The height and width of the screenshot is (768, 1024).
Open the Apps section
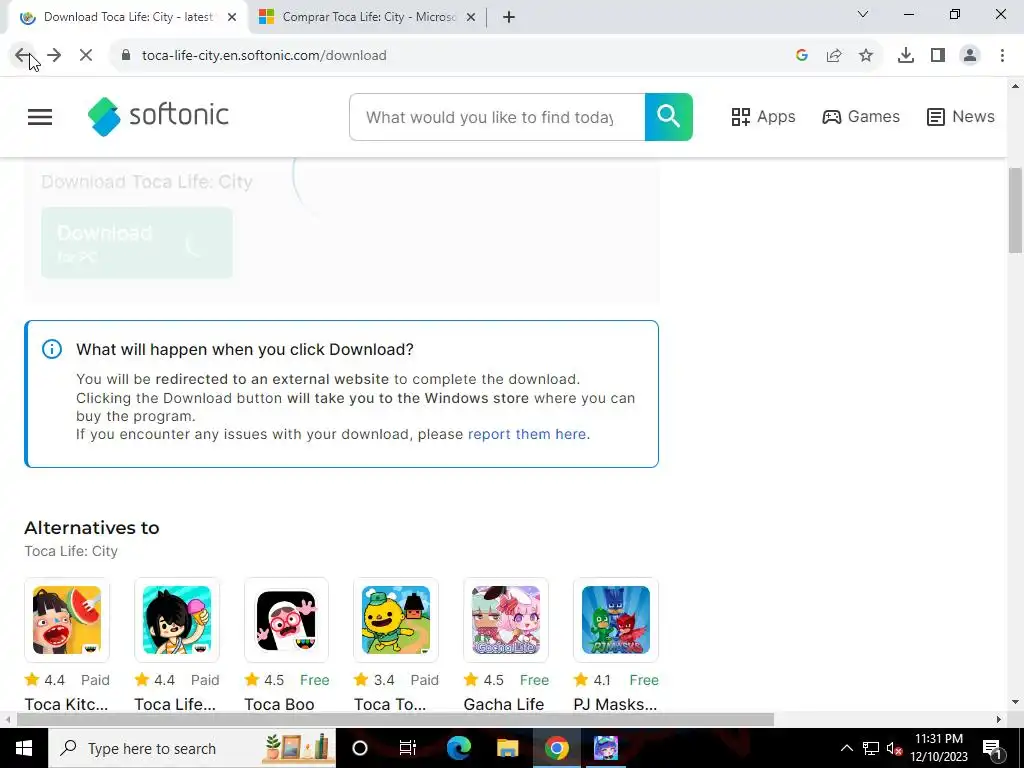coord(763,117)
